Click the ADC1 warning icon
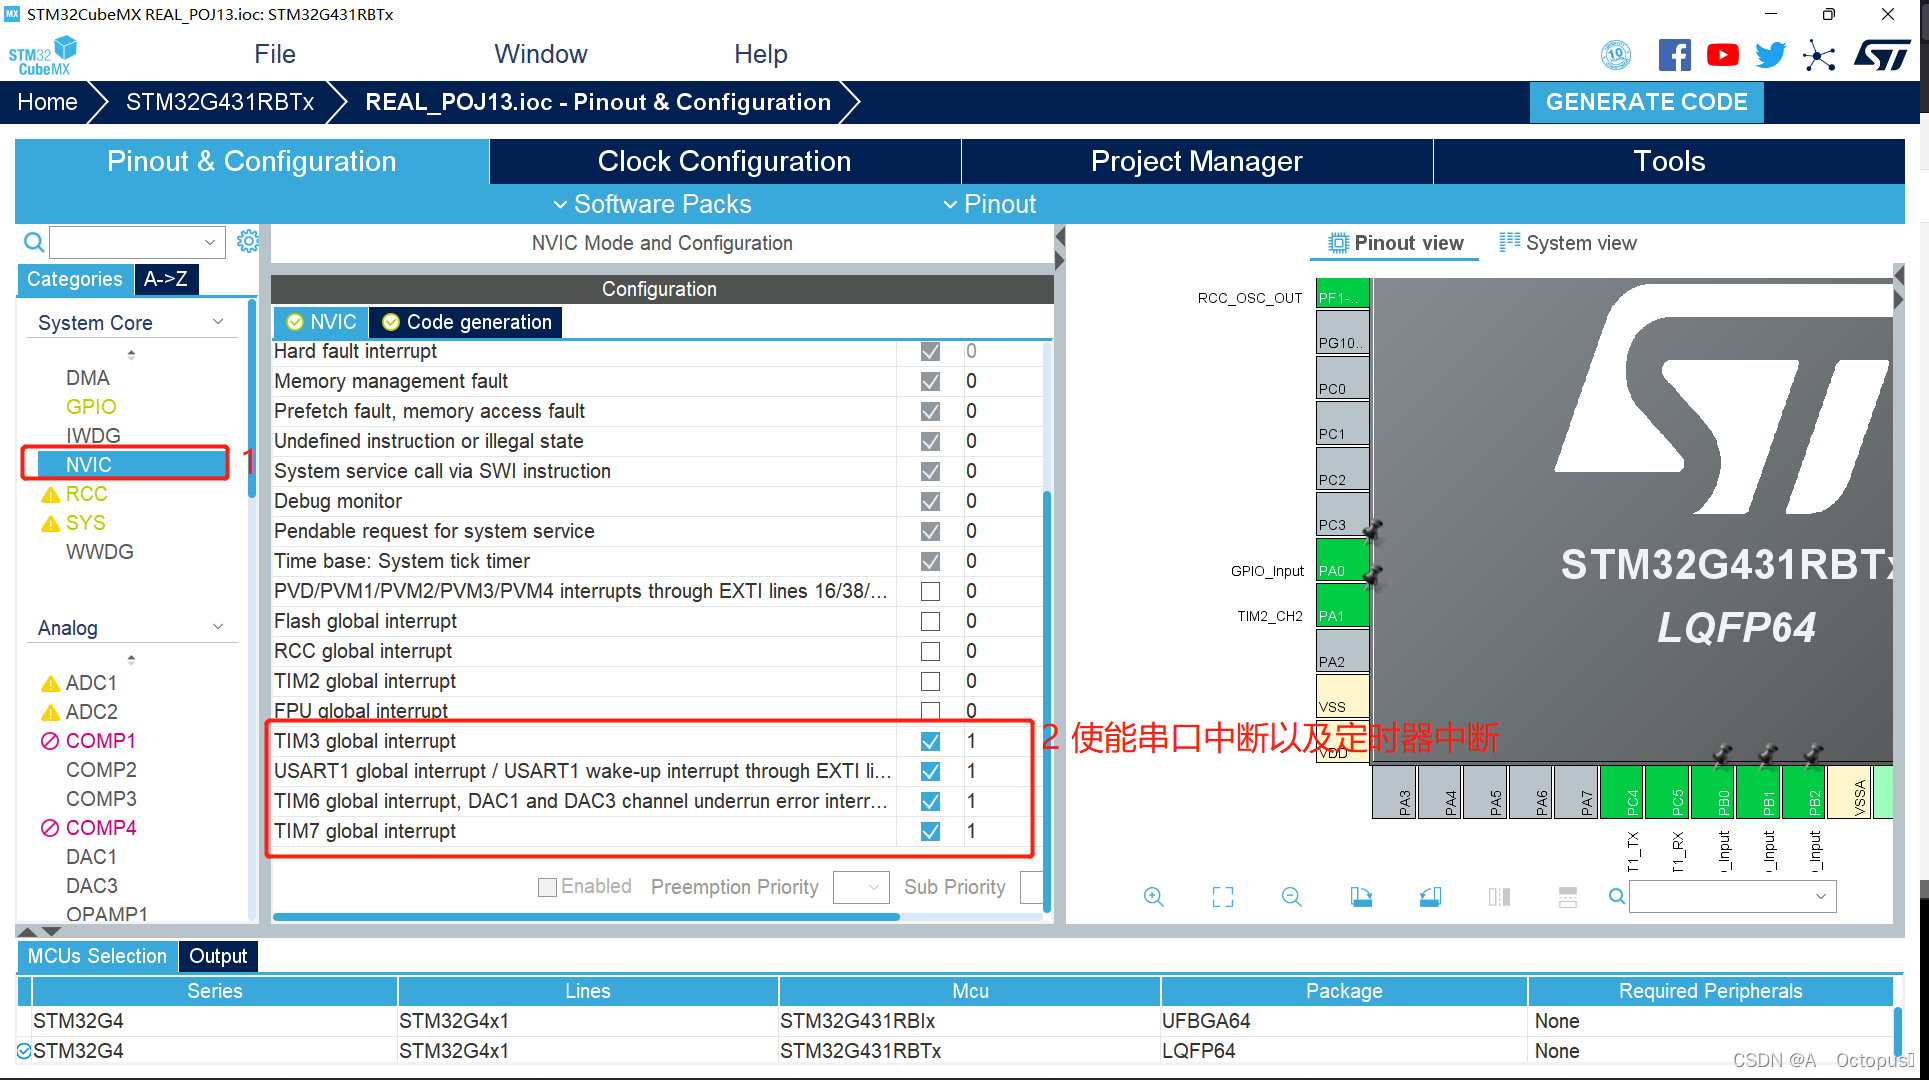The image size is (1929, 1080). [x=50, y=684]
